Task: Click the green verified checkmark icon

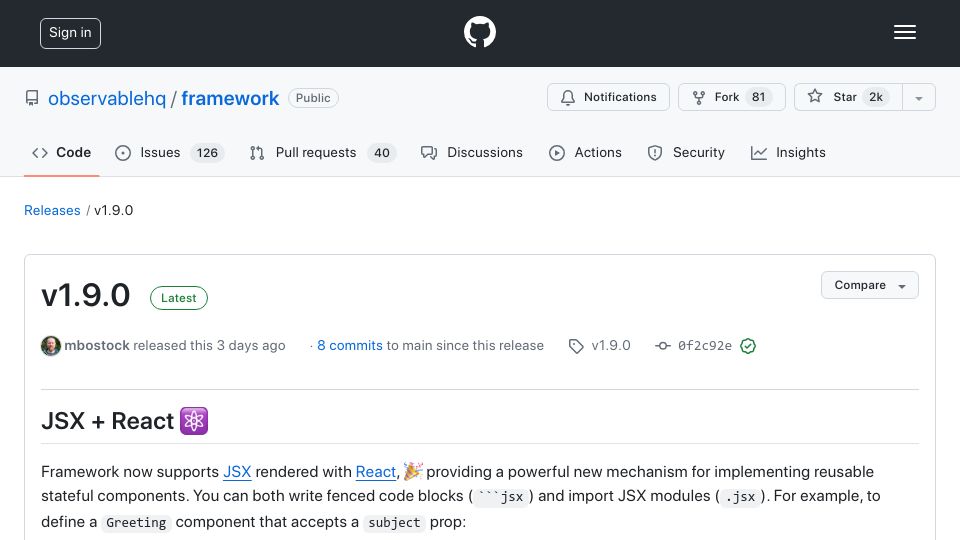Action: point(748,346)
